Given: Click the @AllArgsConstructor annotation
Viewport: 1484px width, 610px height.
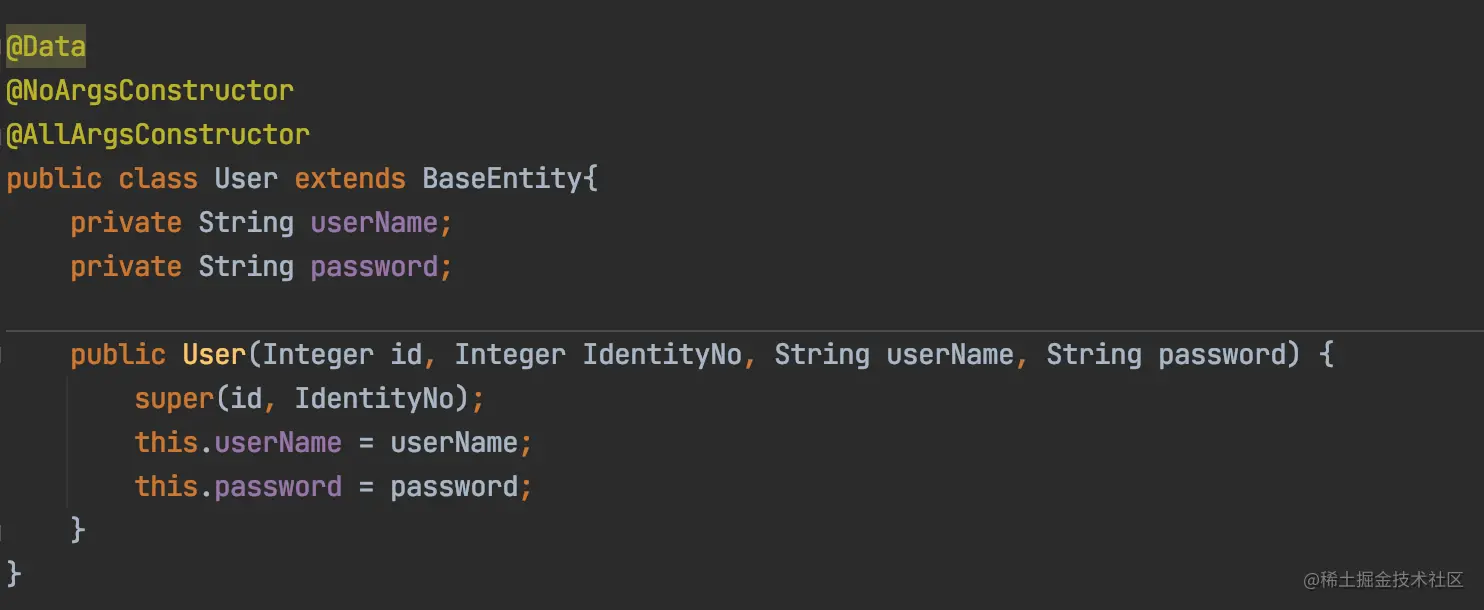Looking at the screenshot, I should point(158,135).
